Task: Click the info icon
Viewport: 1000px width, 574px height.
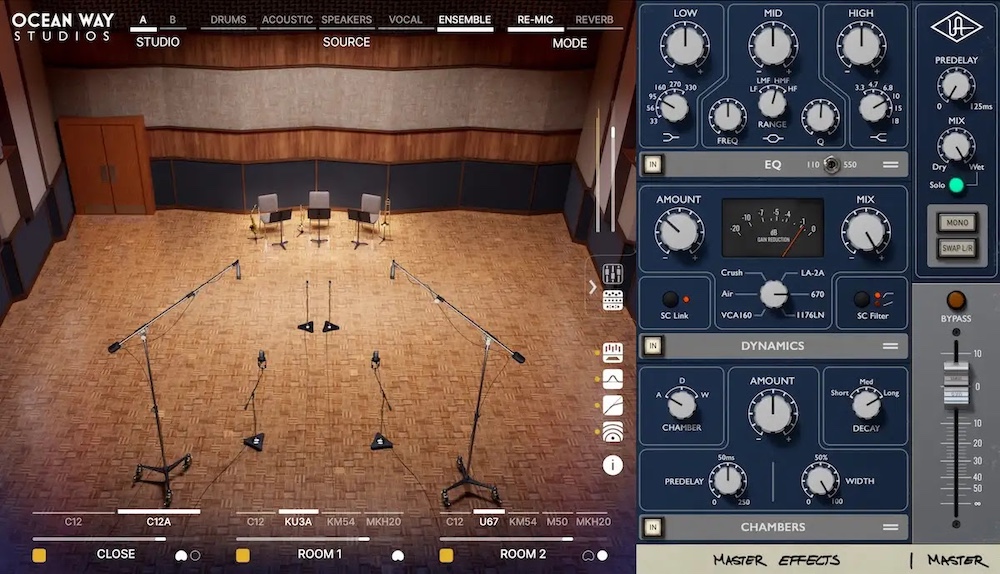Action: point(613,465)
